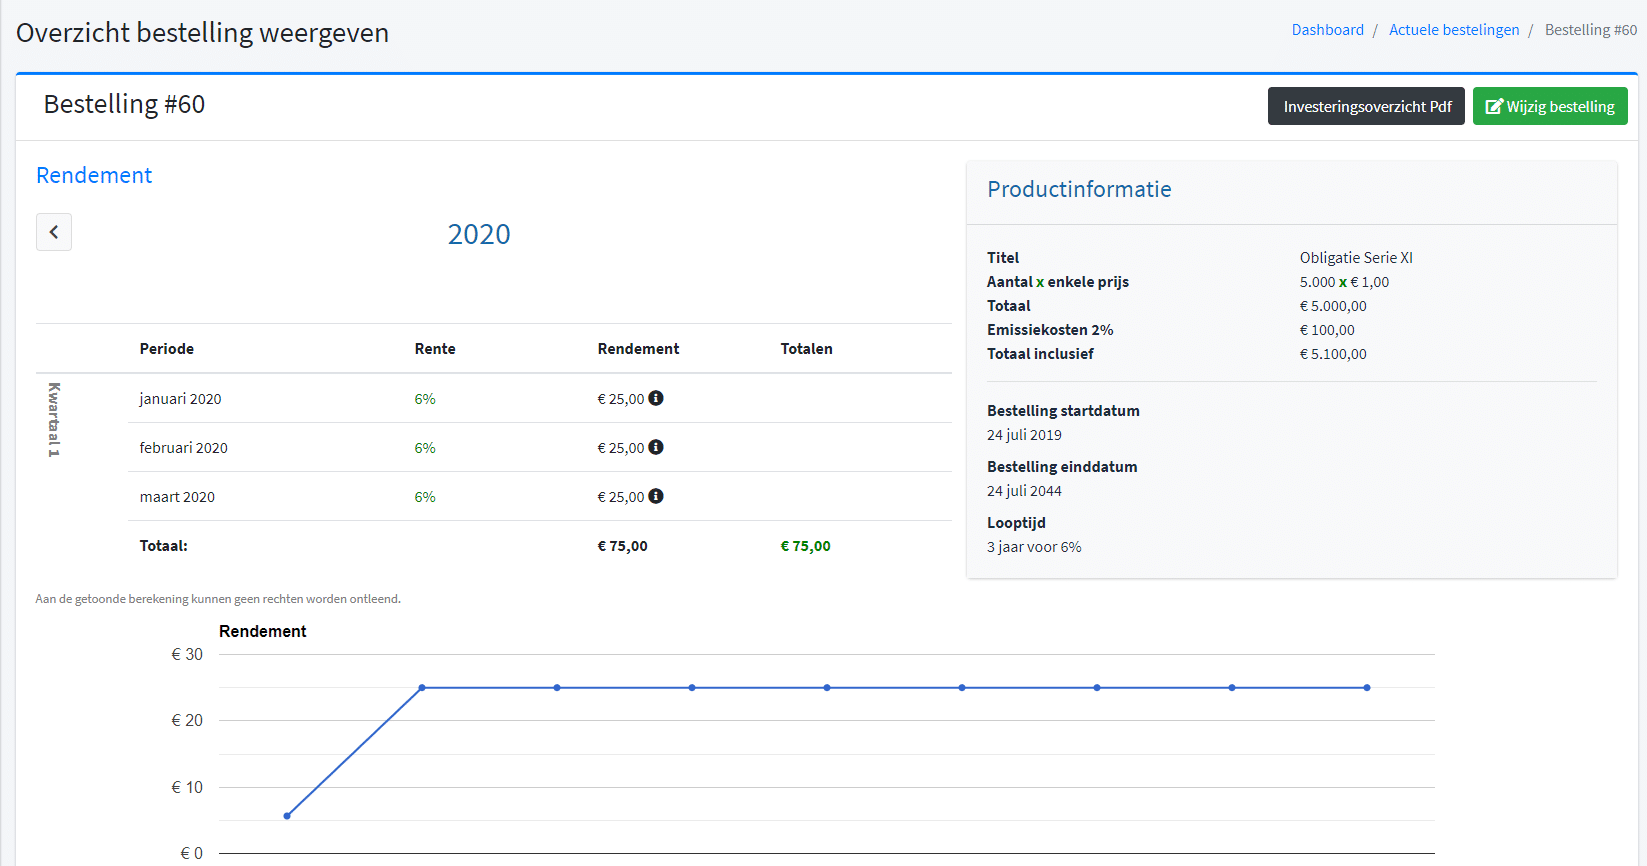Click the Rendement chart title

[263, 631]
